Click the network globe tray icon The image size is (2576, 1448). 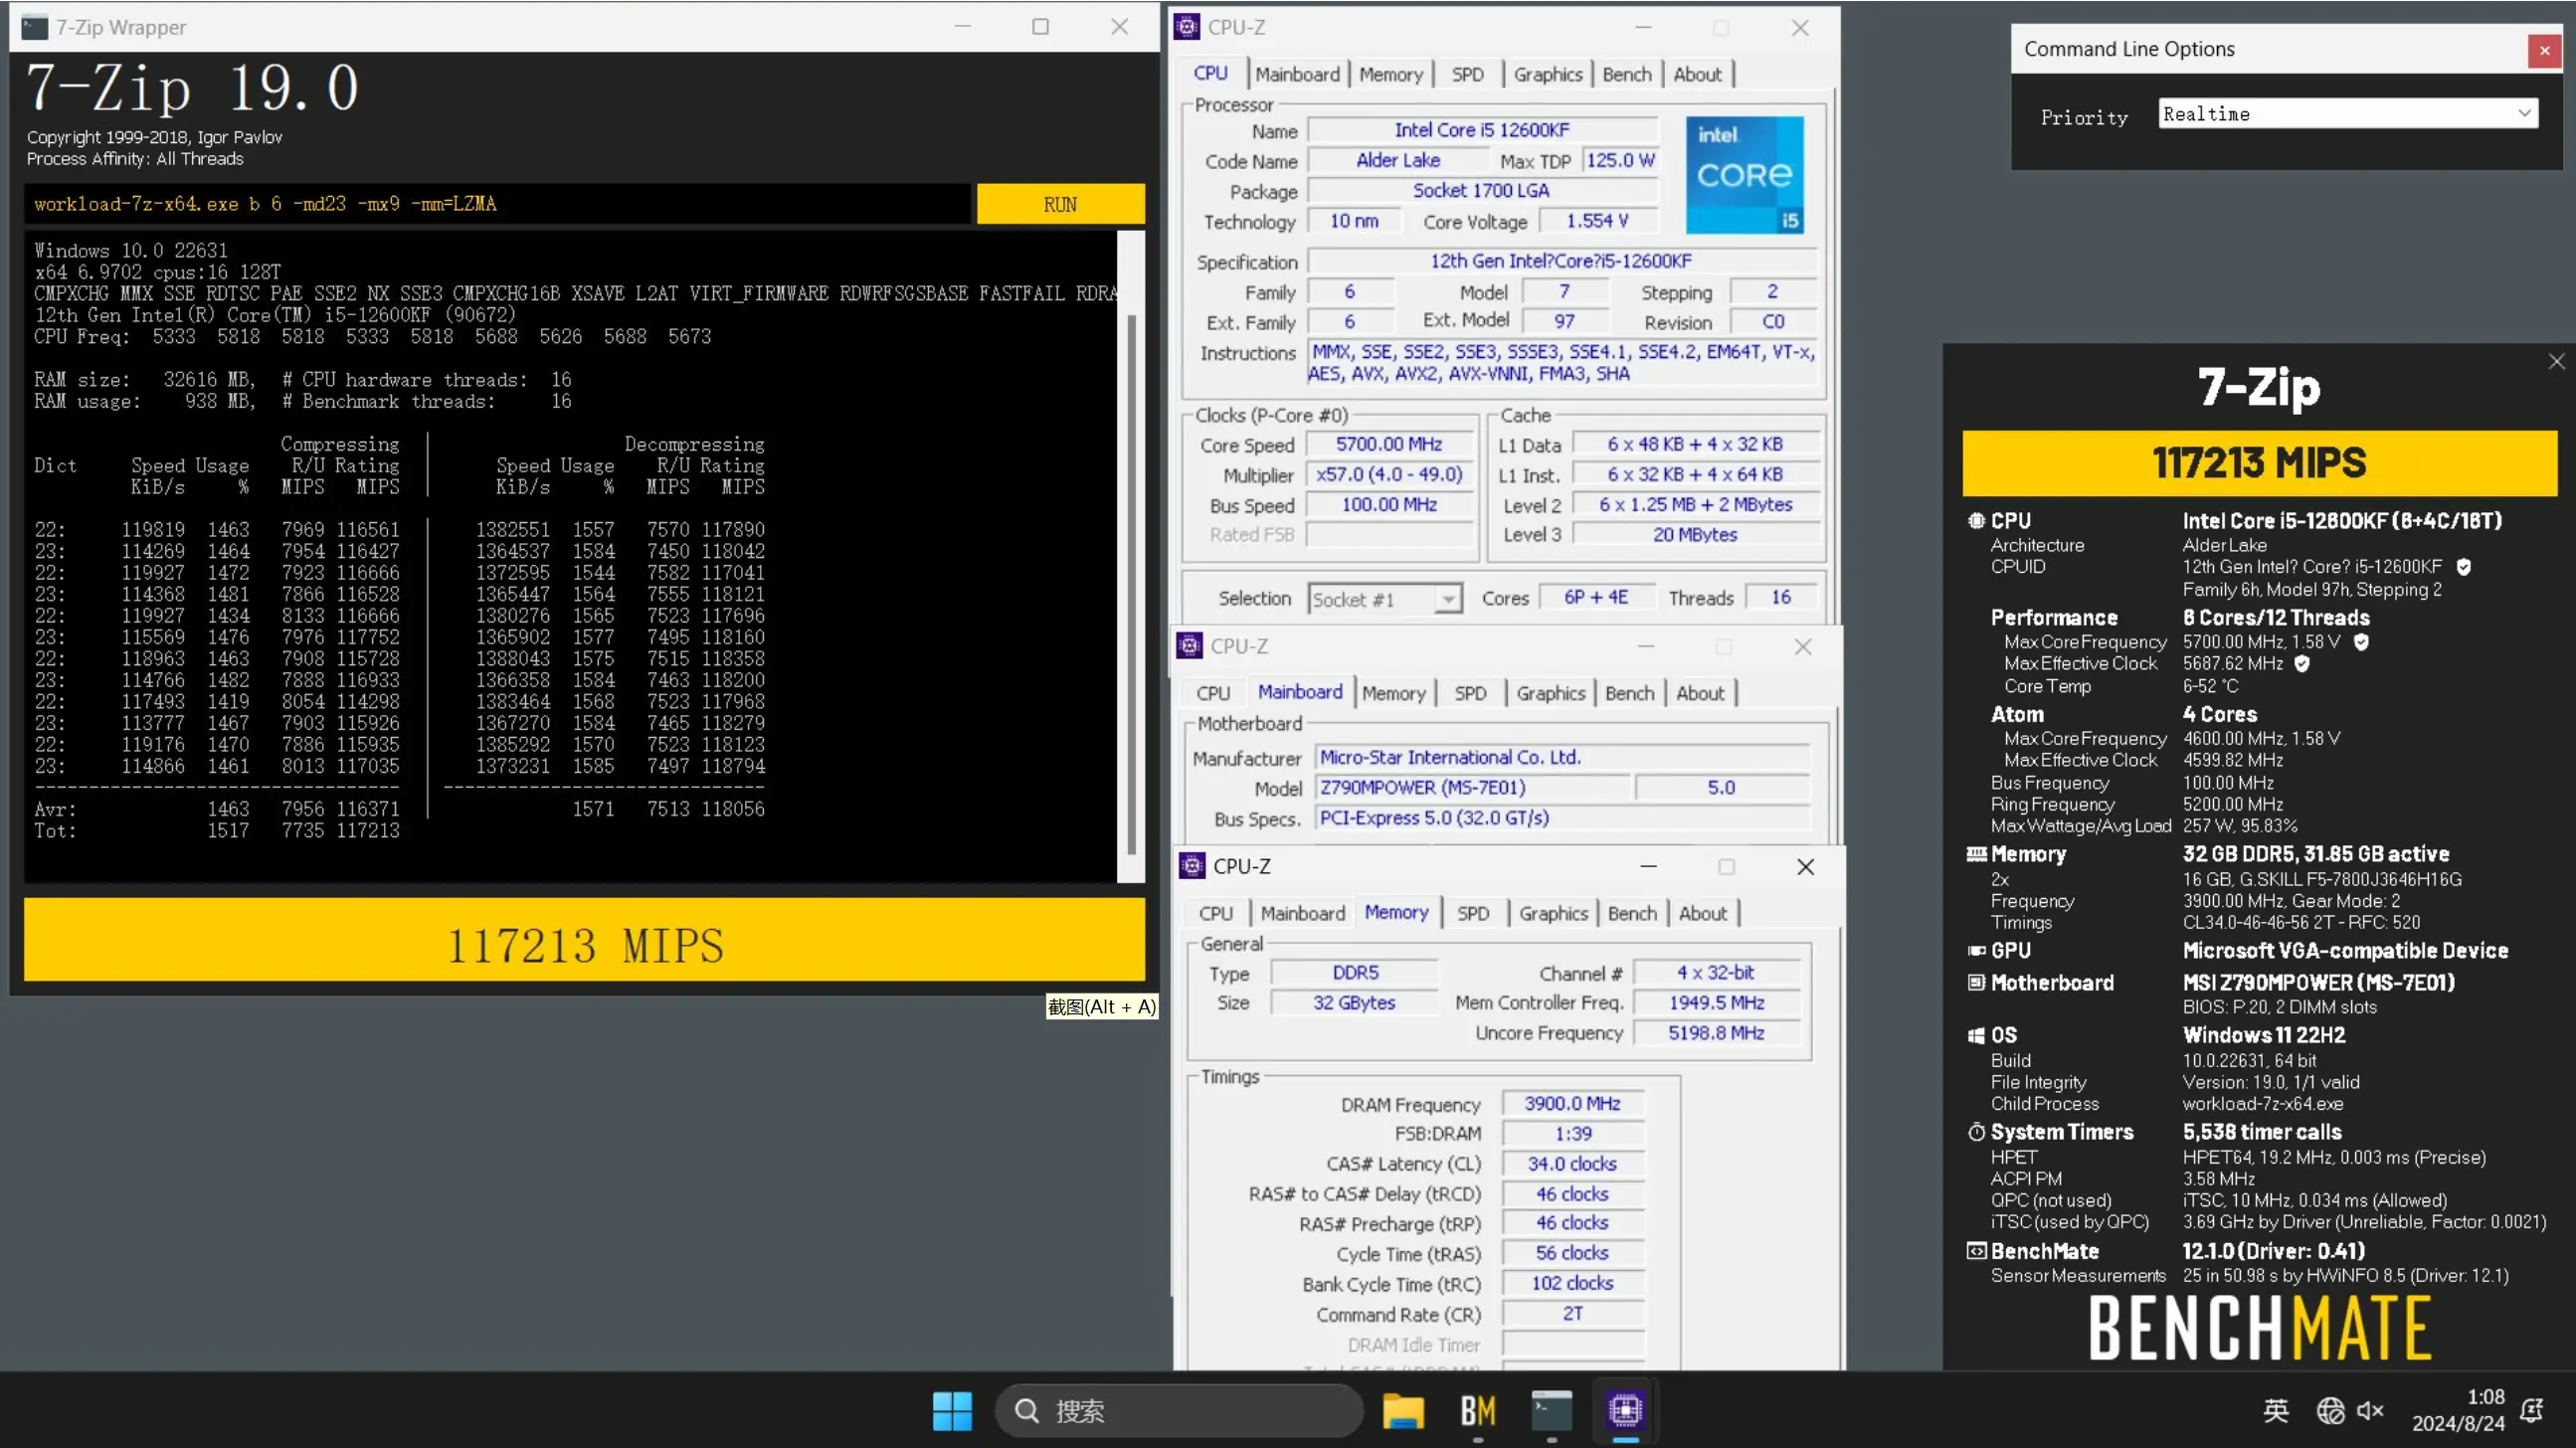click(2330, 1410)
